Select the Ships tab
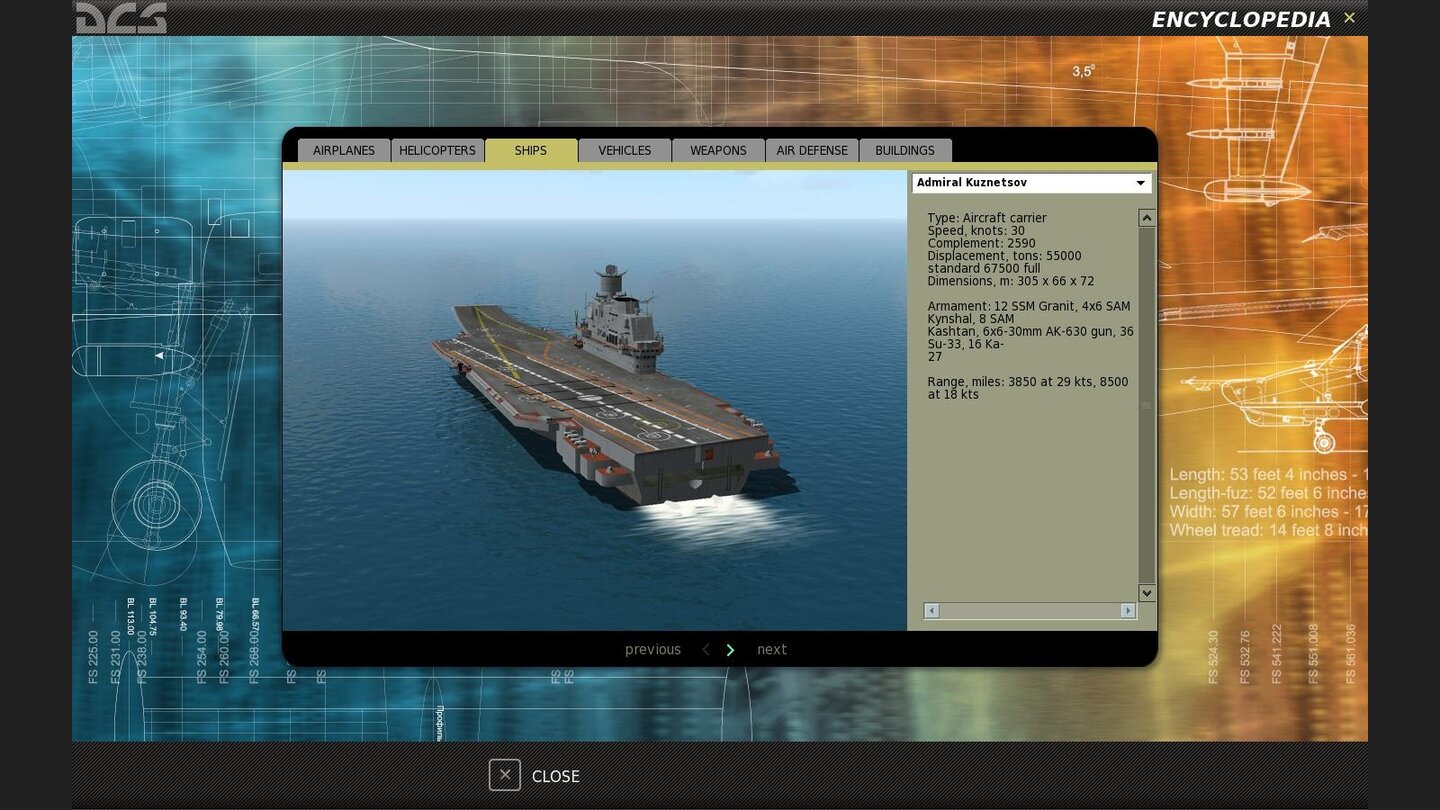Image resolution: width=1440 pixels, height=810 pixels. 531,151
